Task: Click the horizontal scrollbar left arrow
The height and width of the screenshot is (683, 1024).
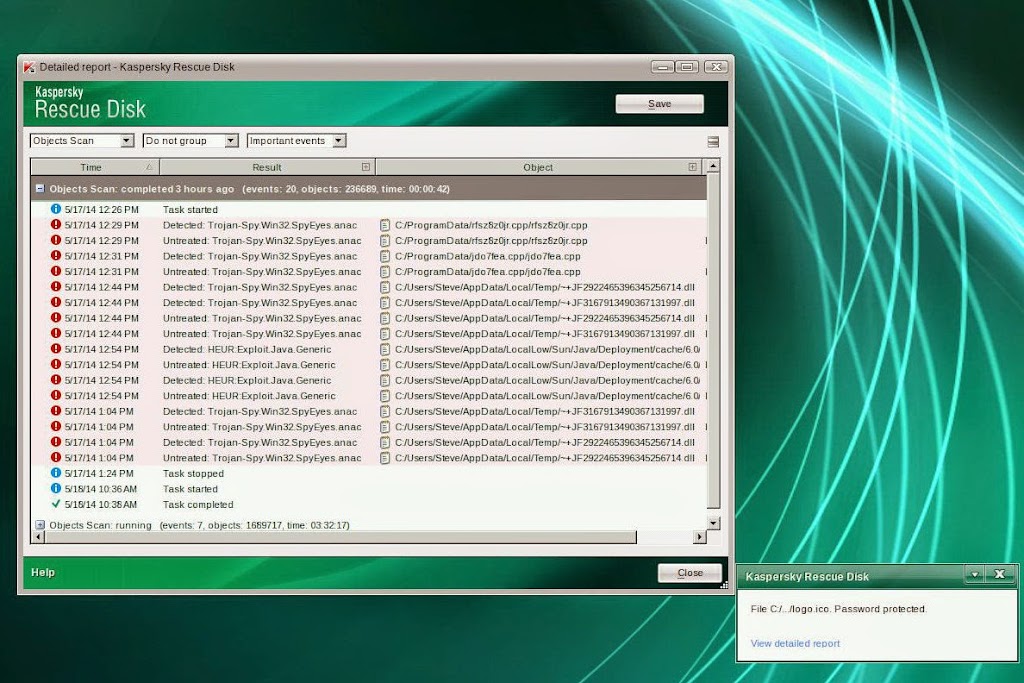Action: point(38,537)
